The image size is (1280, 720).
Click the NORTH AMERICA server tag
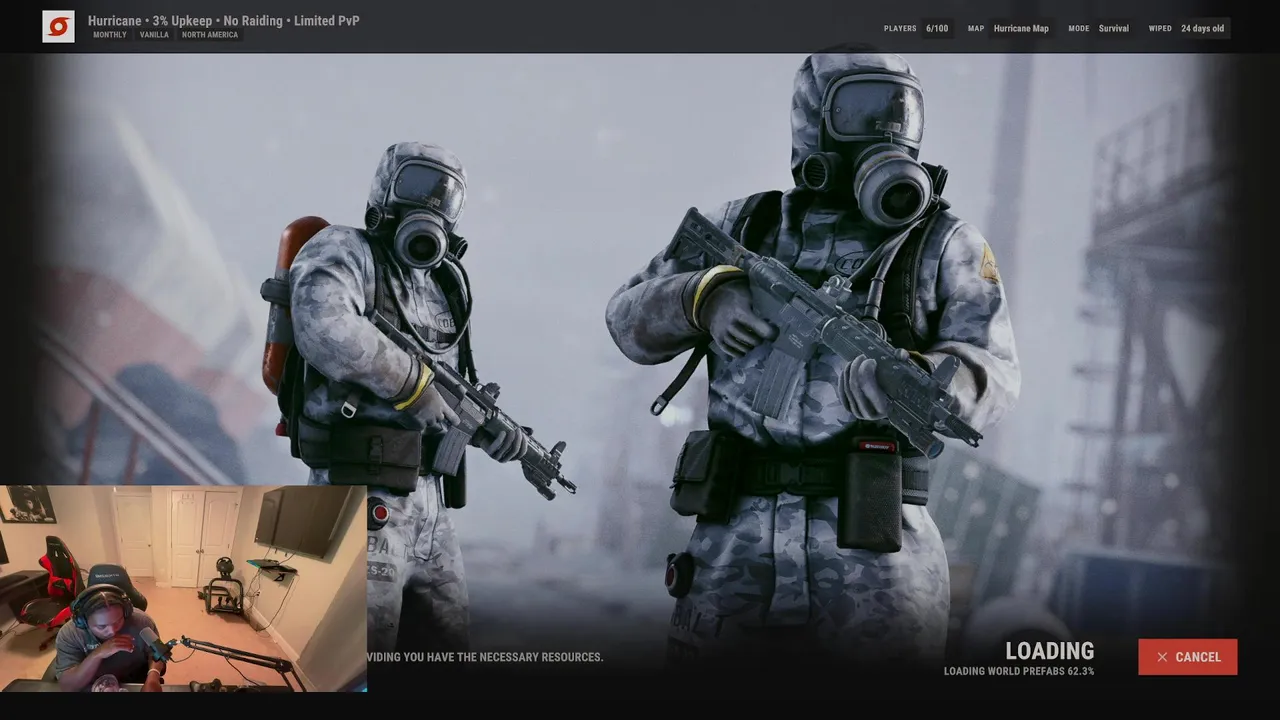click(x=210, y=35)
